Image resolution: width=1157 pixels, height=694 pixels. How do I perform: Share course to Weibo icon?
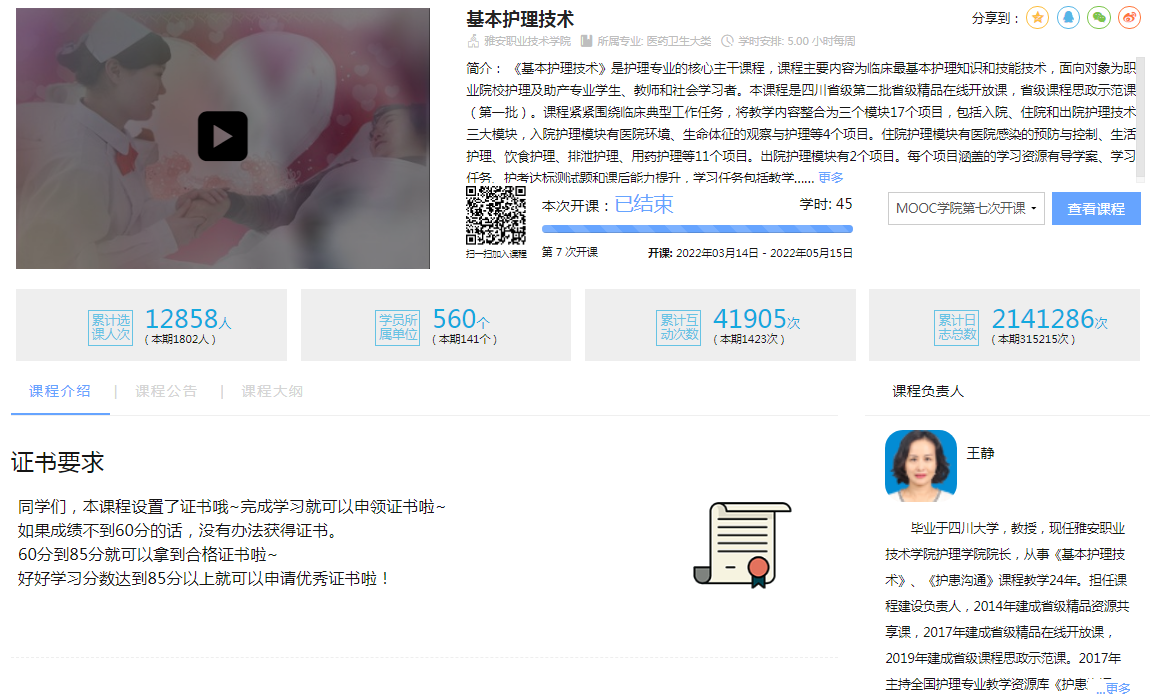[1128, 18]
